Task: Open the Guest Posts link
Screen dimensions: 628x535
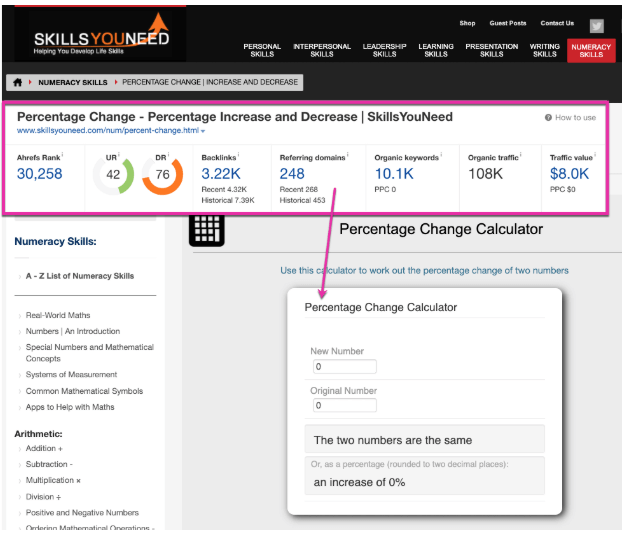Action: (x=508, y=23)
